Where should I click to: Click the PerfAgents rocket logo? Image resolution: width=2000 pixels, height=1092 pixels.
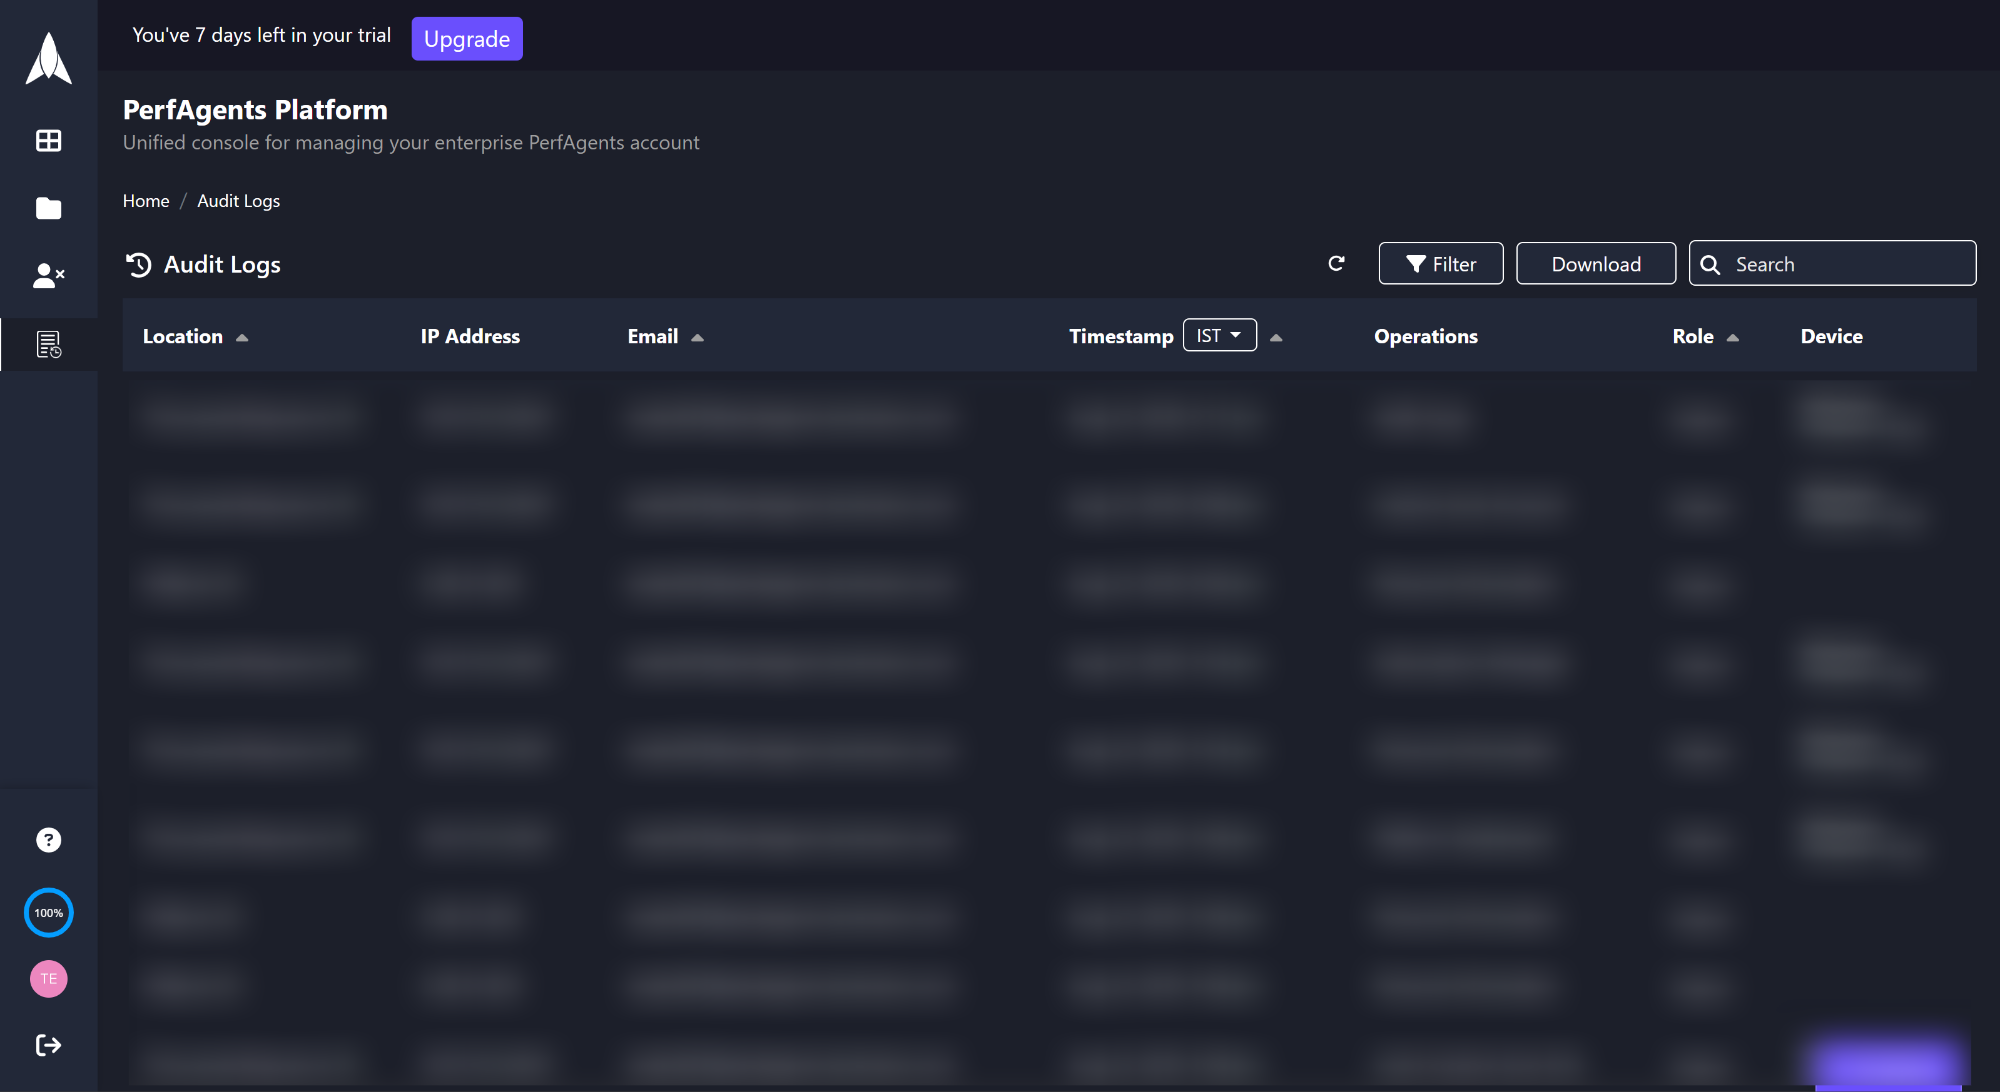coord(48,58)
